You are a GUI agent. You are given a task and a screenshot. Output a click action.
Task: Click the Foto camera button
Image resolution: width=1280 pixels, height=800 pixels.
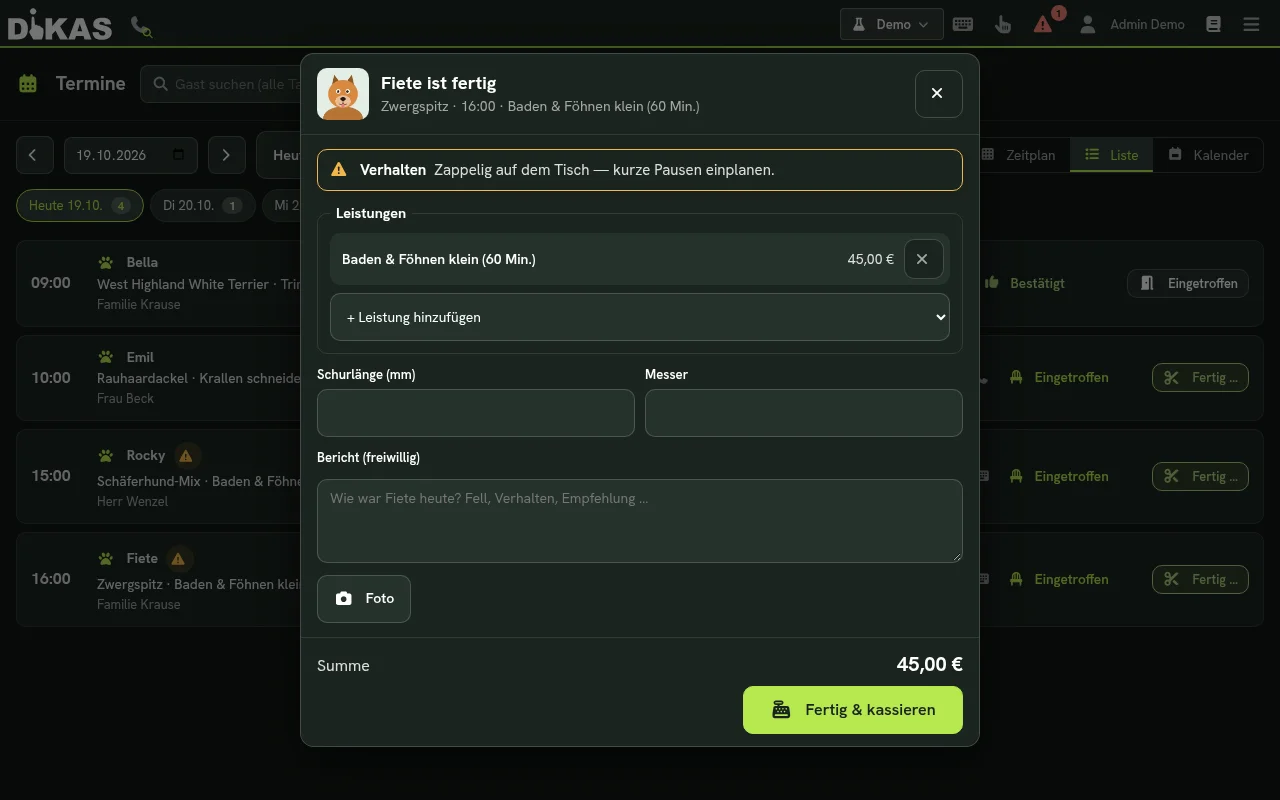coord(364,598)
